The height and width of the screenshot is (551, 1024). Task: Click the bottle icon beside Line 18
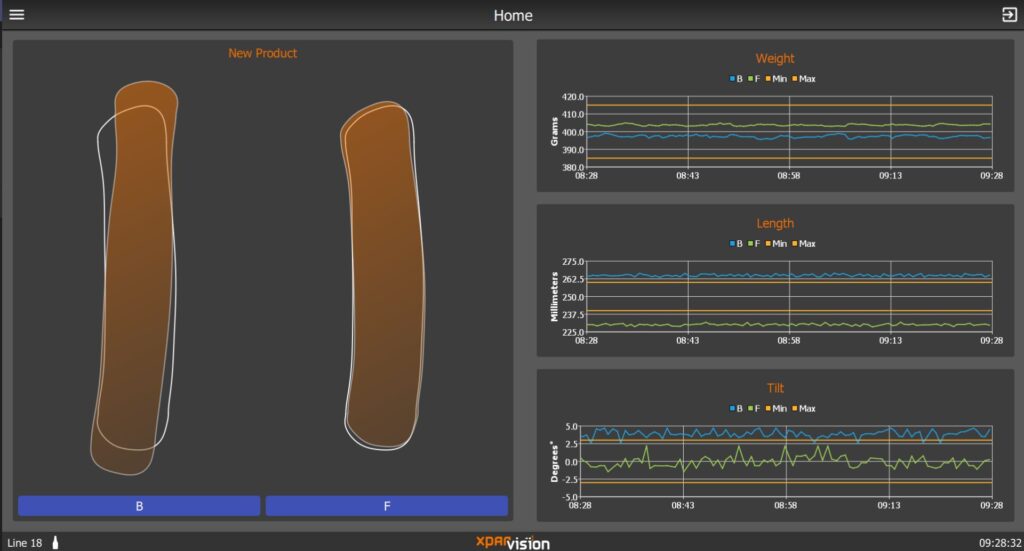coord(55,543)
